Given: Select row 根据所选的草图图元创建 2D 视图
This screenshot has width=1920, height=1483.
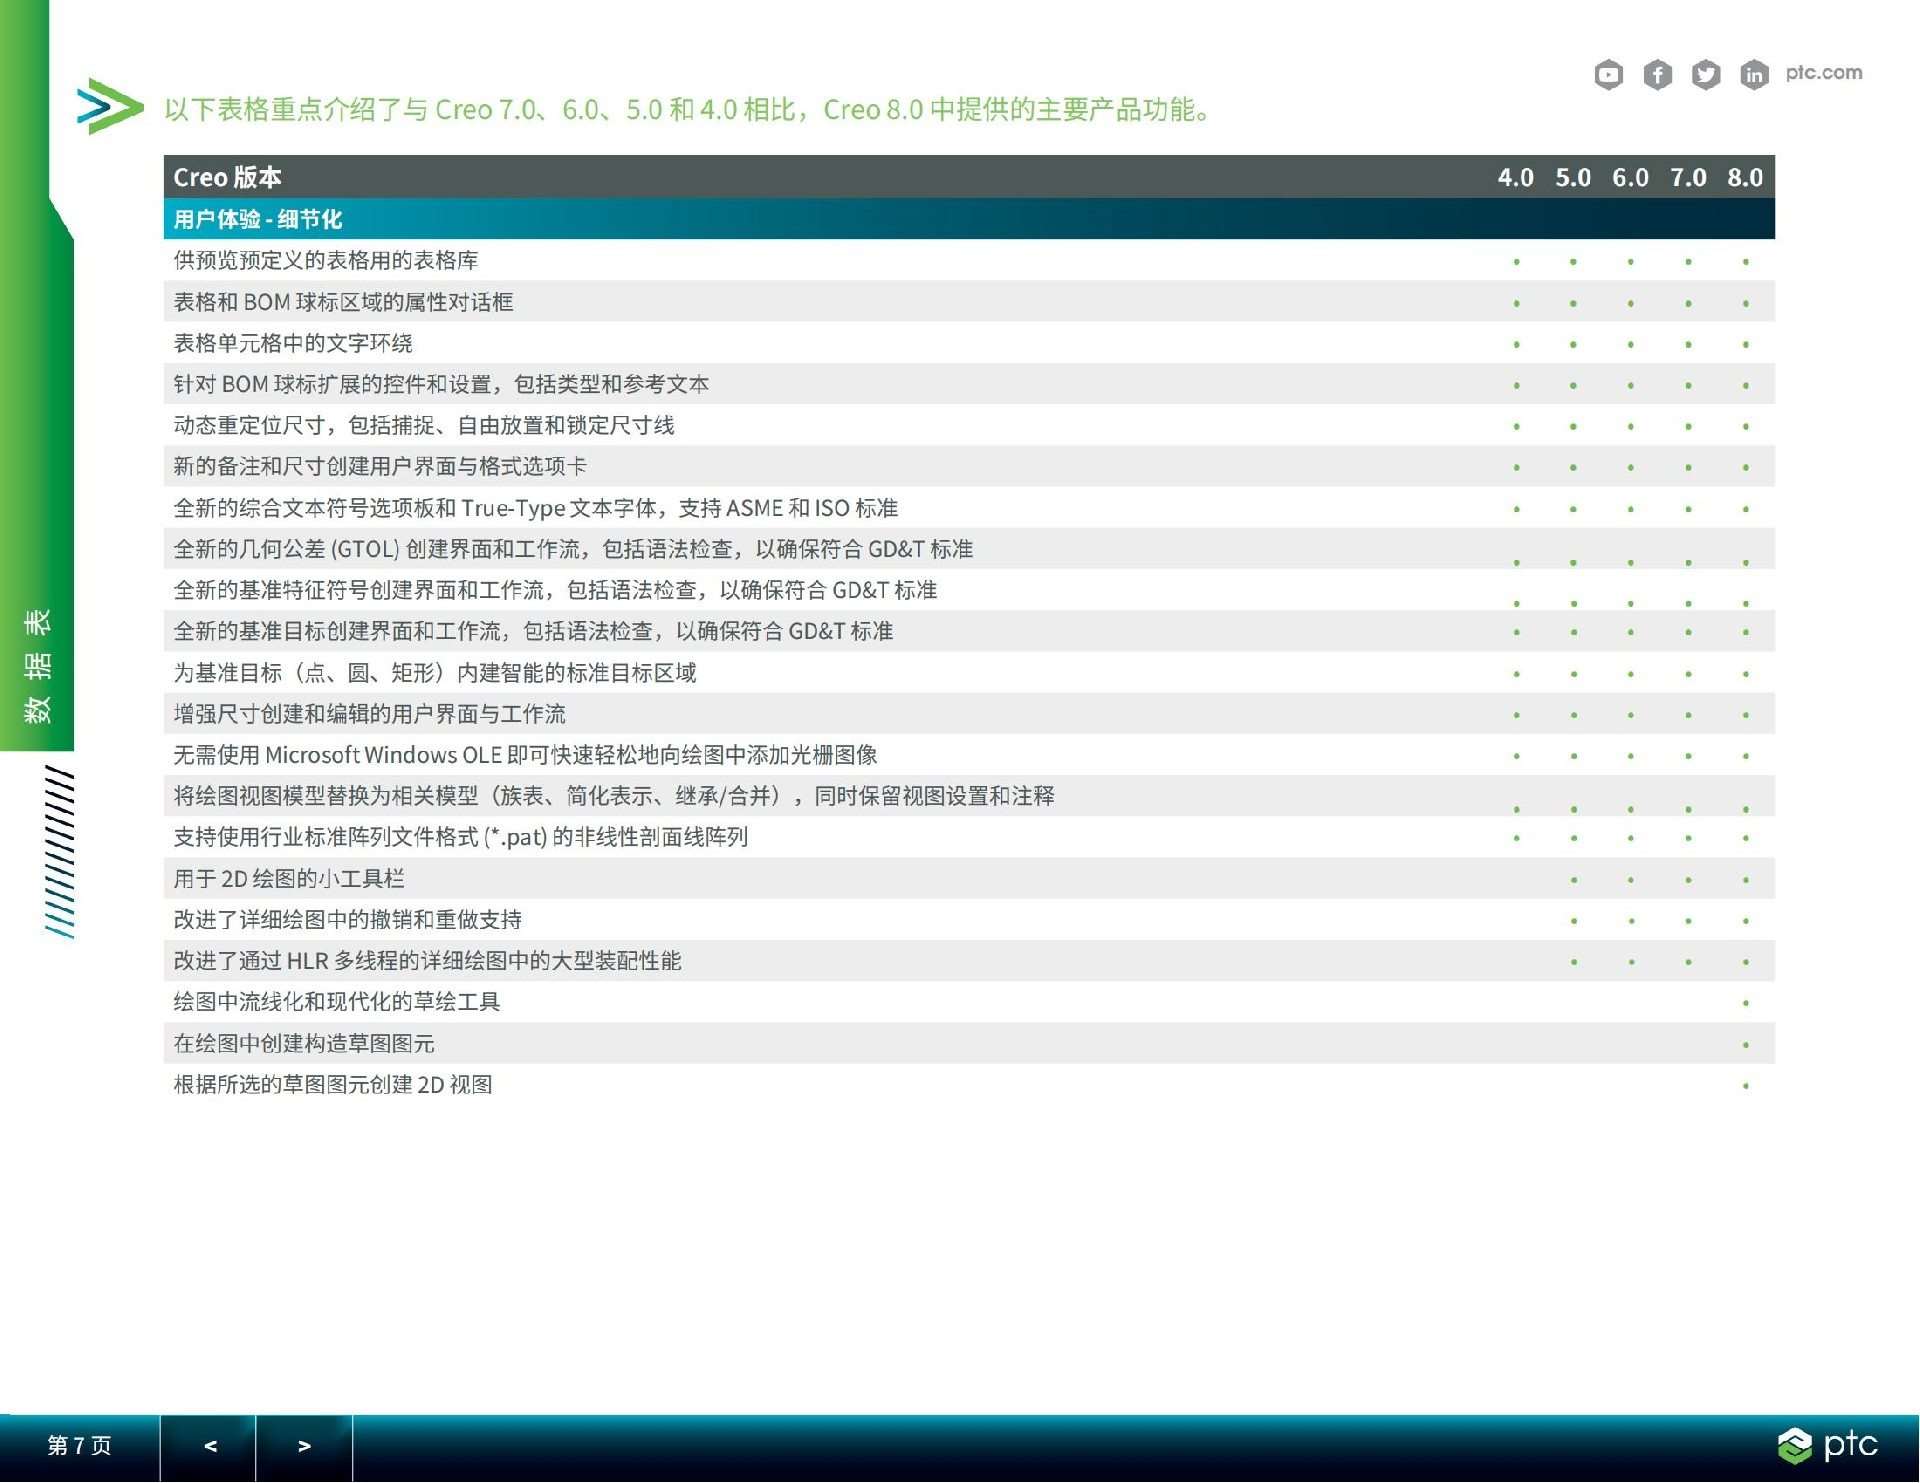Looking at the screenshot, I should [969, 1084].
